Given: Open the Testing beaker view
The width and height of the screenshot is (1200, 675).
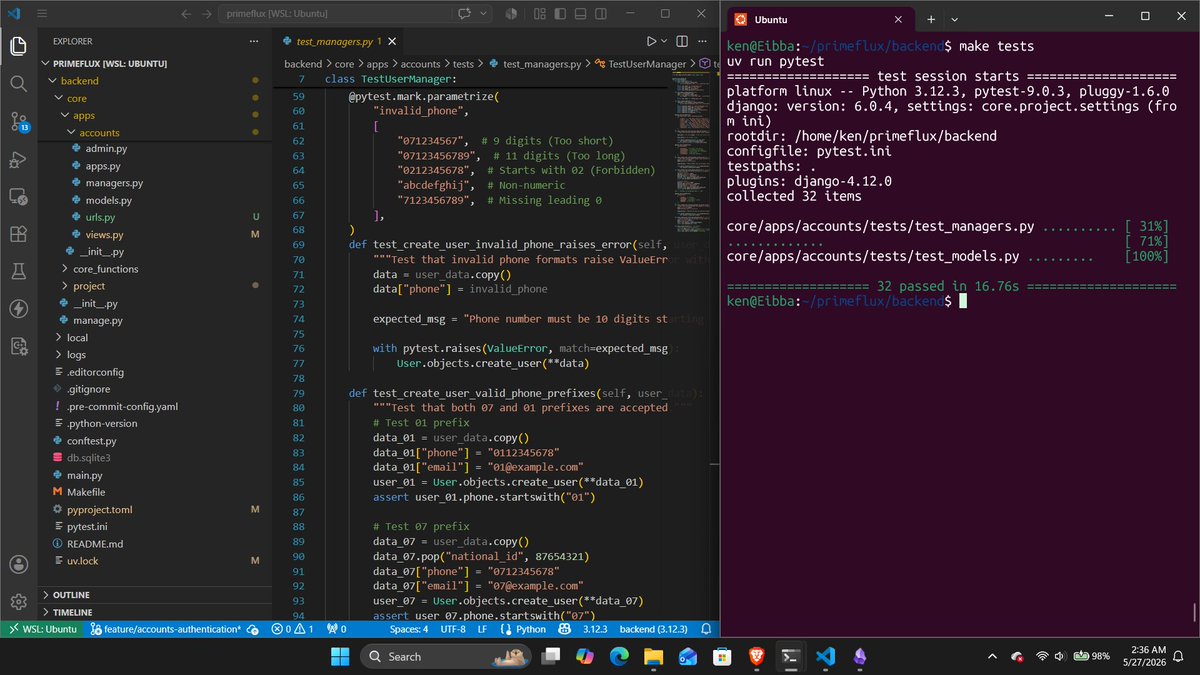Looking at the screenshot, I should coord(18,271).
